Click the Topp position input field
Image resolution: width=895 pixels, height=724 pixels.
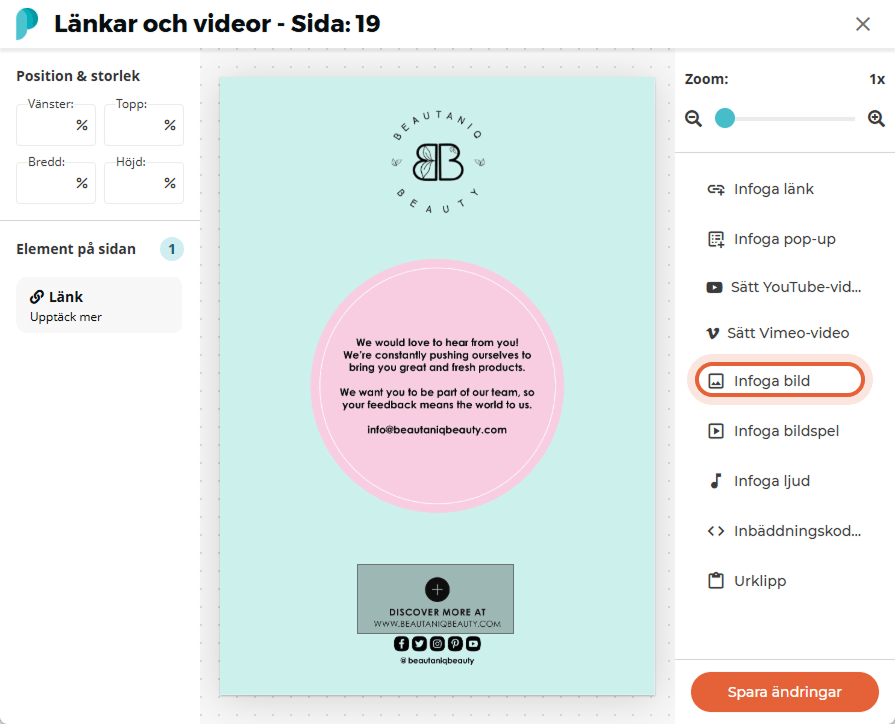[x=144, y=125]
